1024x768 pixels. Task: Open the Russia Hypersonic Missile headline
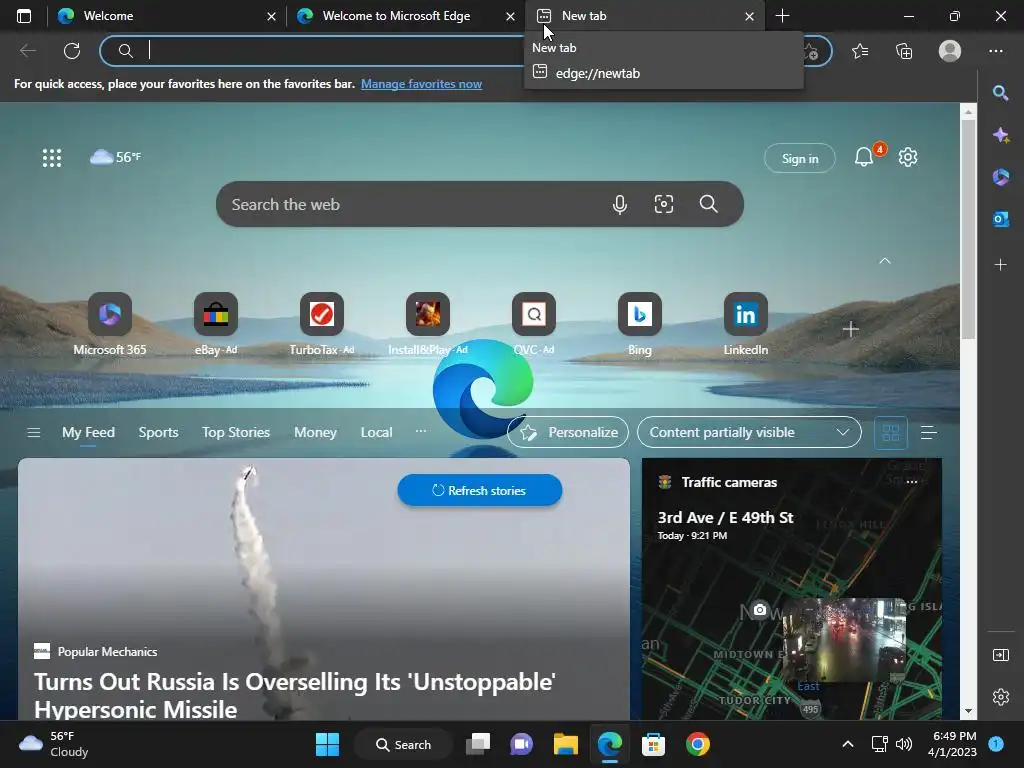pos(295,695)
